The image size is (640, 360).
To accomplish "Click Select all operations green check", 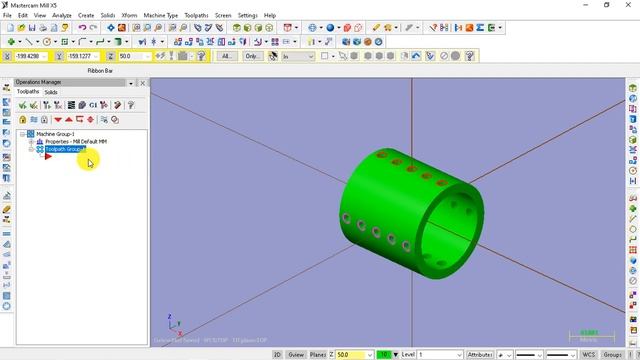I will pos(22,105).
